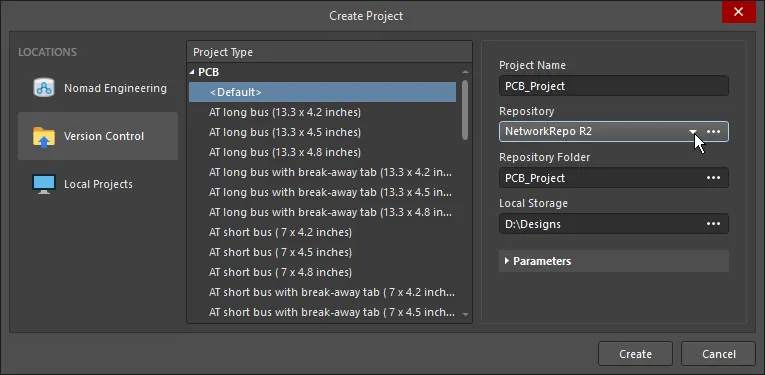Click the Version Control folder icon
The width and height of the screenshot is (765, 375).
[44, 137]
